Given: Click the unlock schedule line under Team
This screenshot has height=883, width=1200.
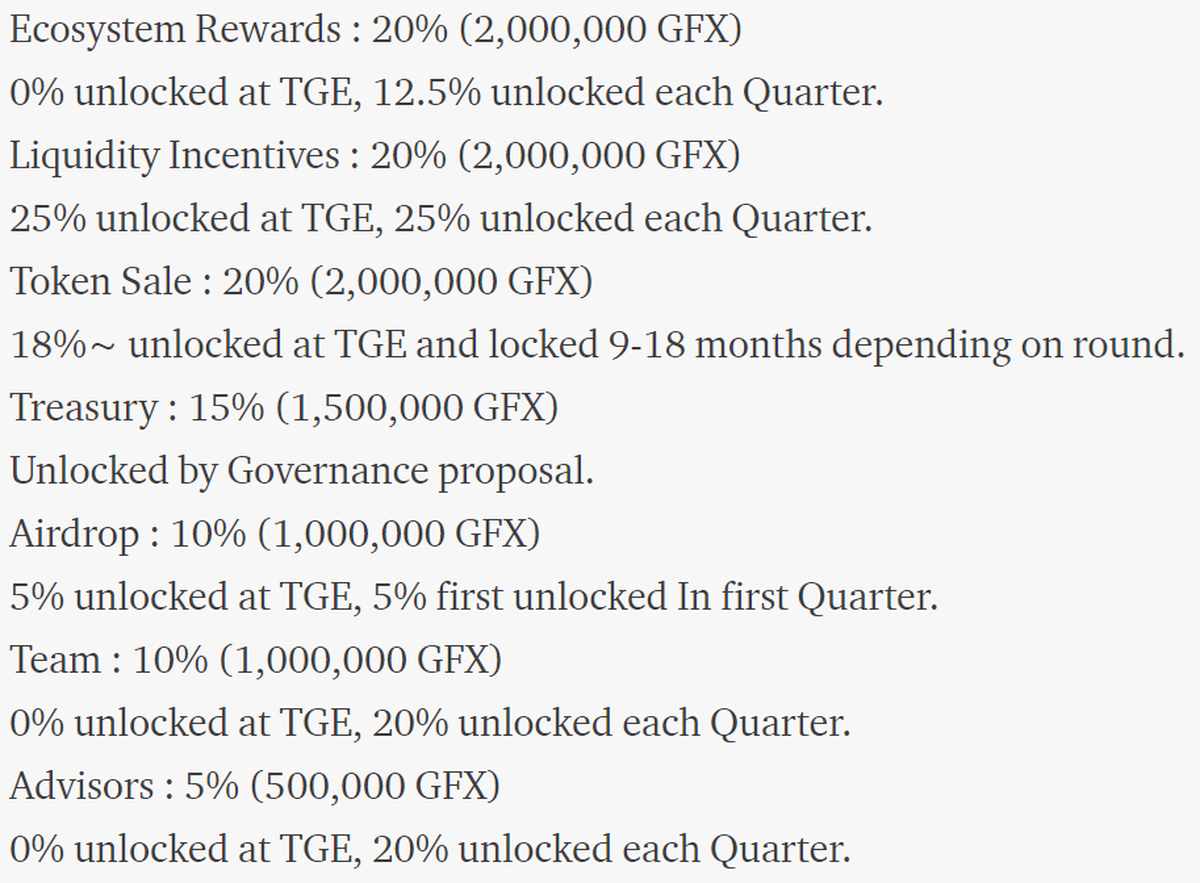Looking at the screenshot, I should [x=430, y=723].
